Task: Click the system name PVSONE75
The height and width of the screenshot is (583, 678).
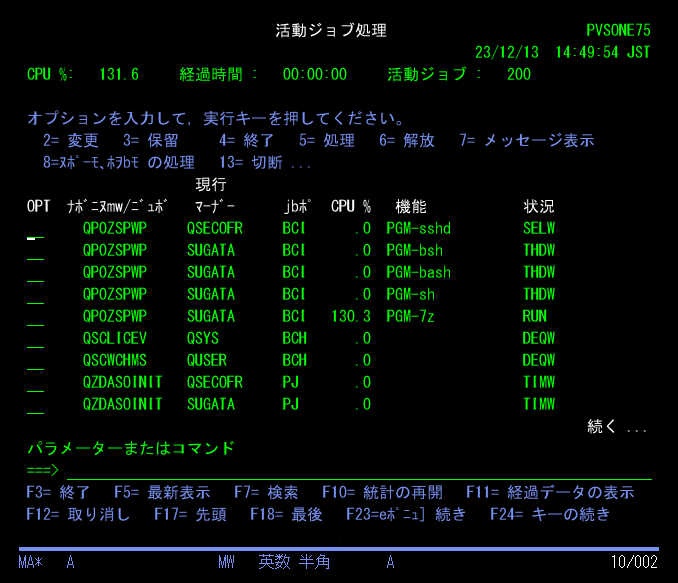Action: pyautogui.click(x=618, y=30)
